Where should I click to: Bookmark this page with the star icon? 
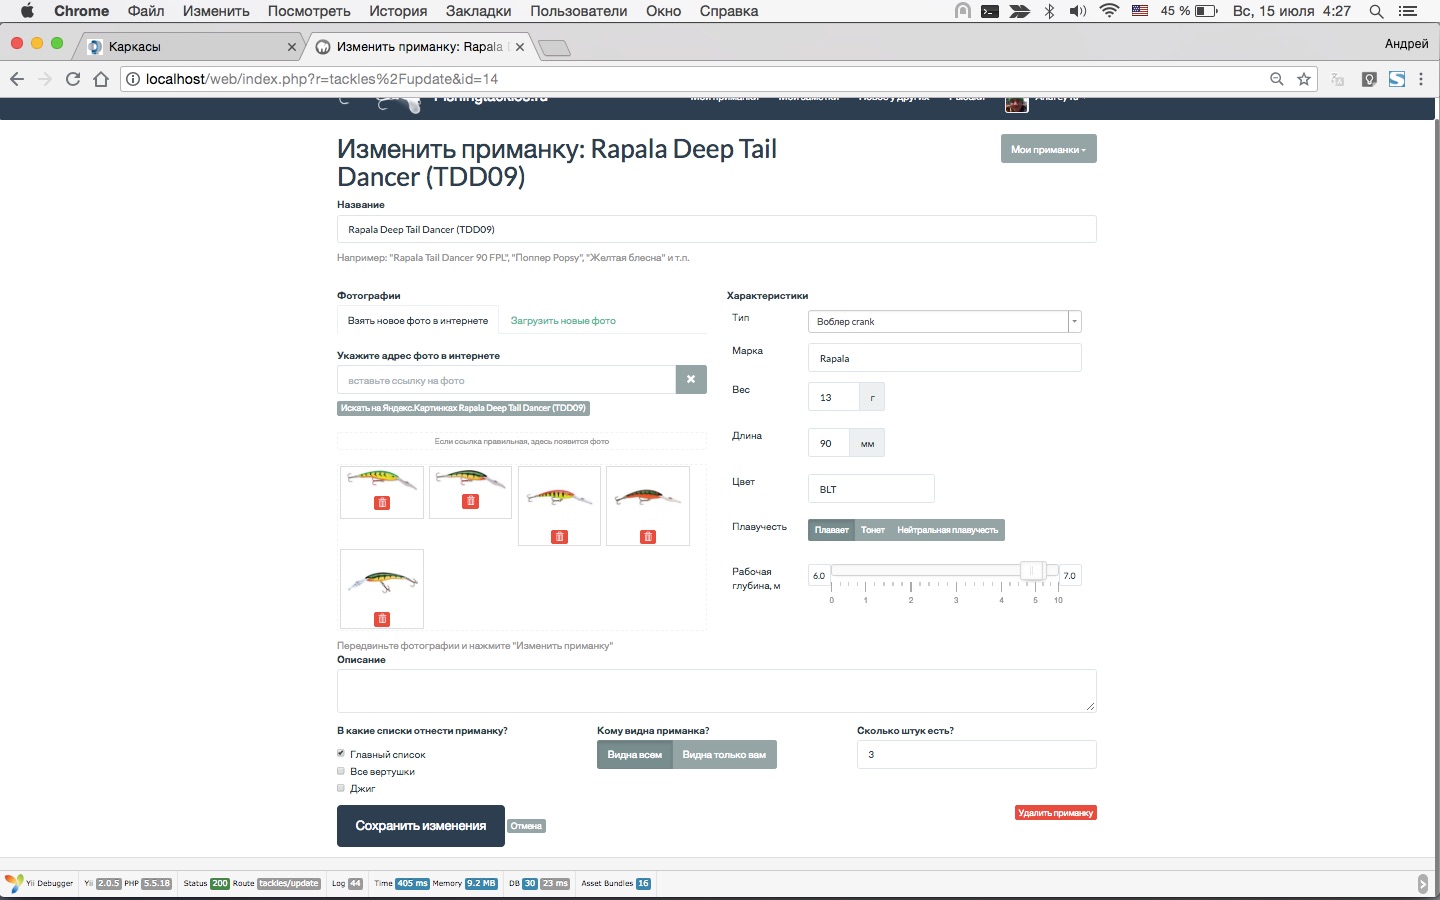[x=1304, y=79]
